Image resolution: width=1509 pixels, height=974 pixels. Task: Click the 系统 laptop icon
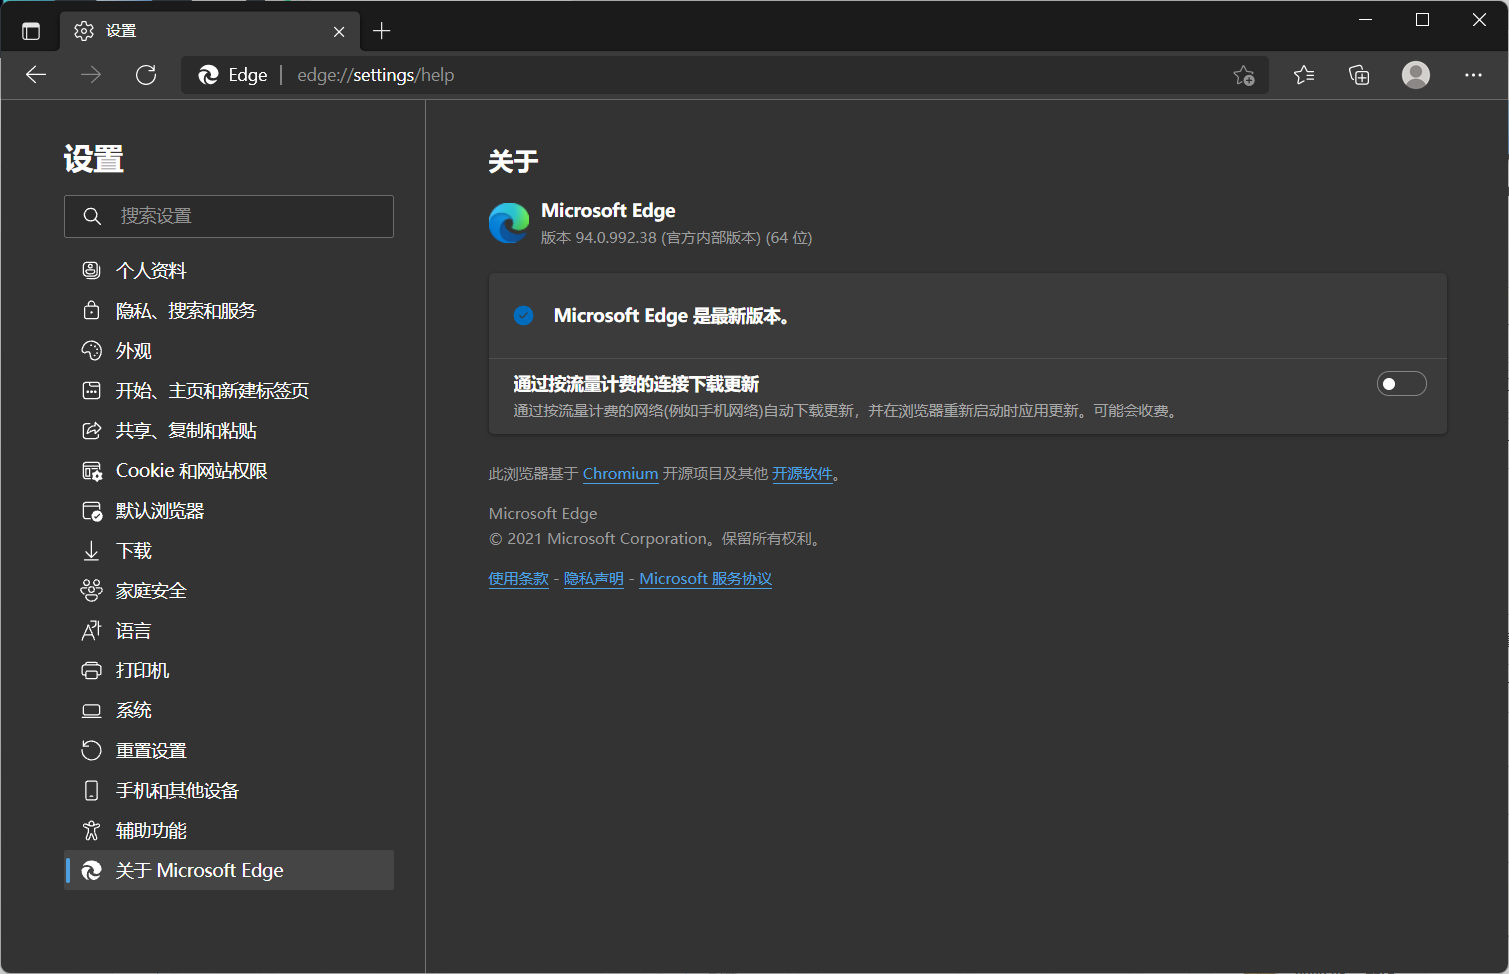pos(91,711)
